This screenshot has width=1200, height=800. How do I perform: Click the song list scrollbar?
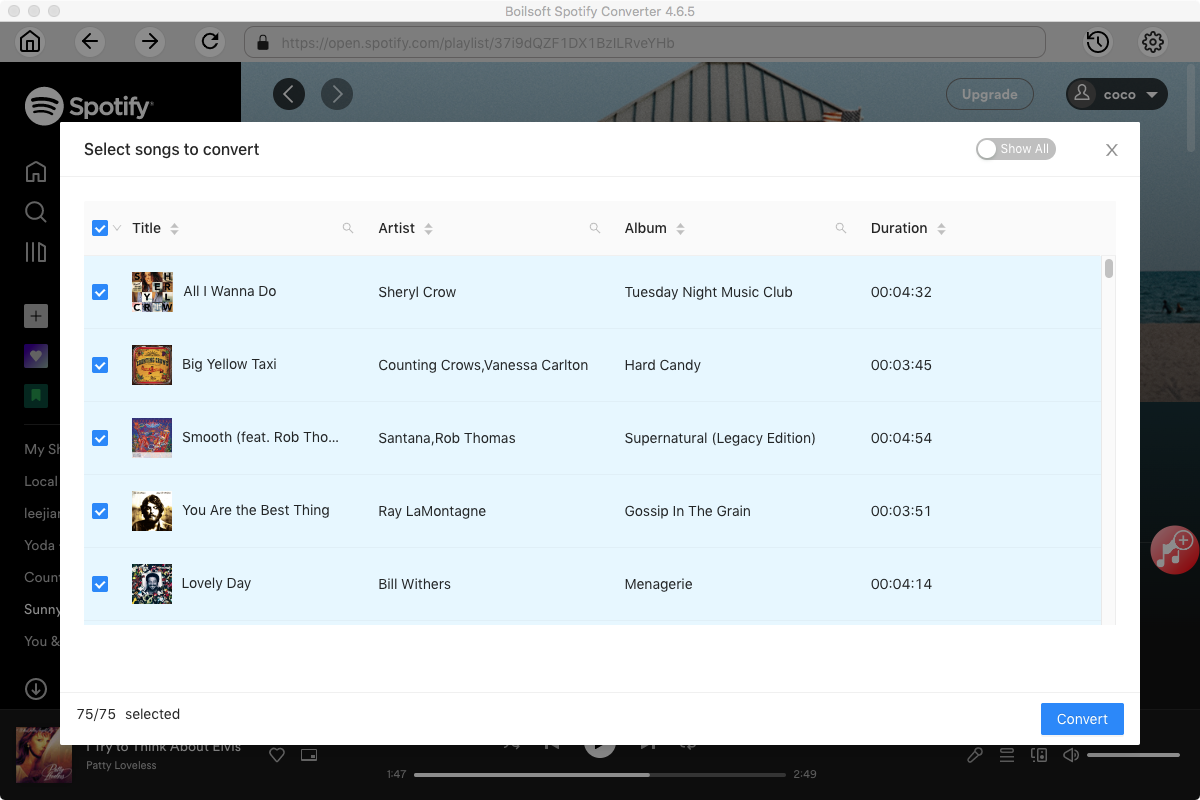tap(1109, 268)
